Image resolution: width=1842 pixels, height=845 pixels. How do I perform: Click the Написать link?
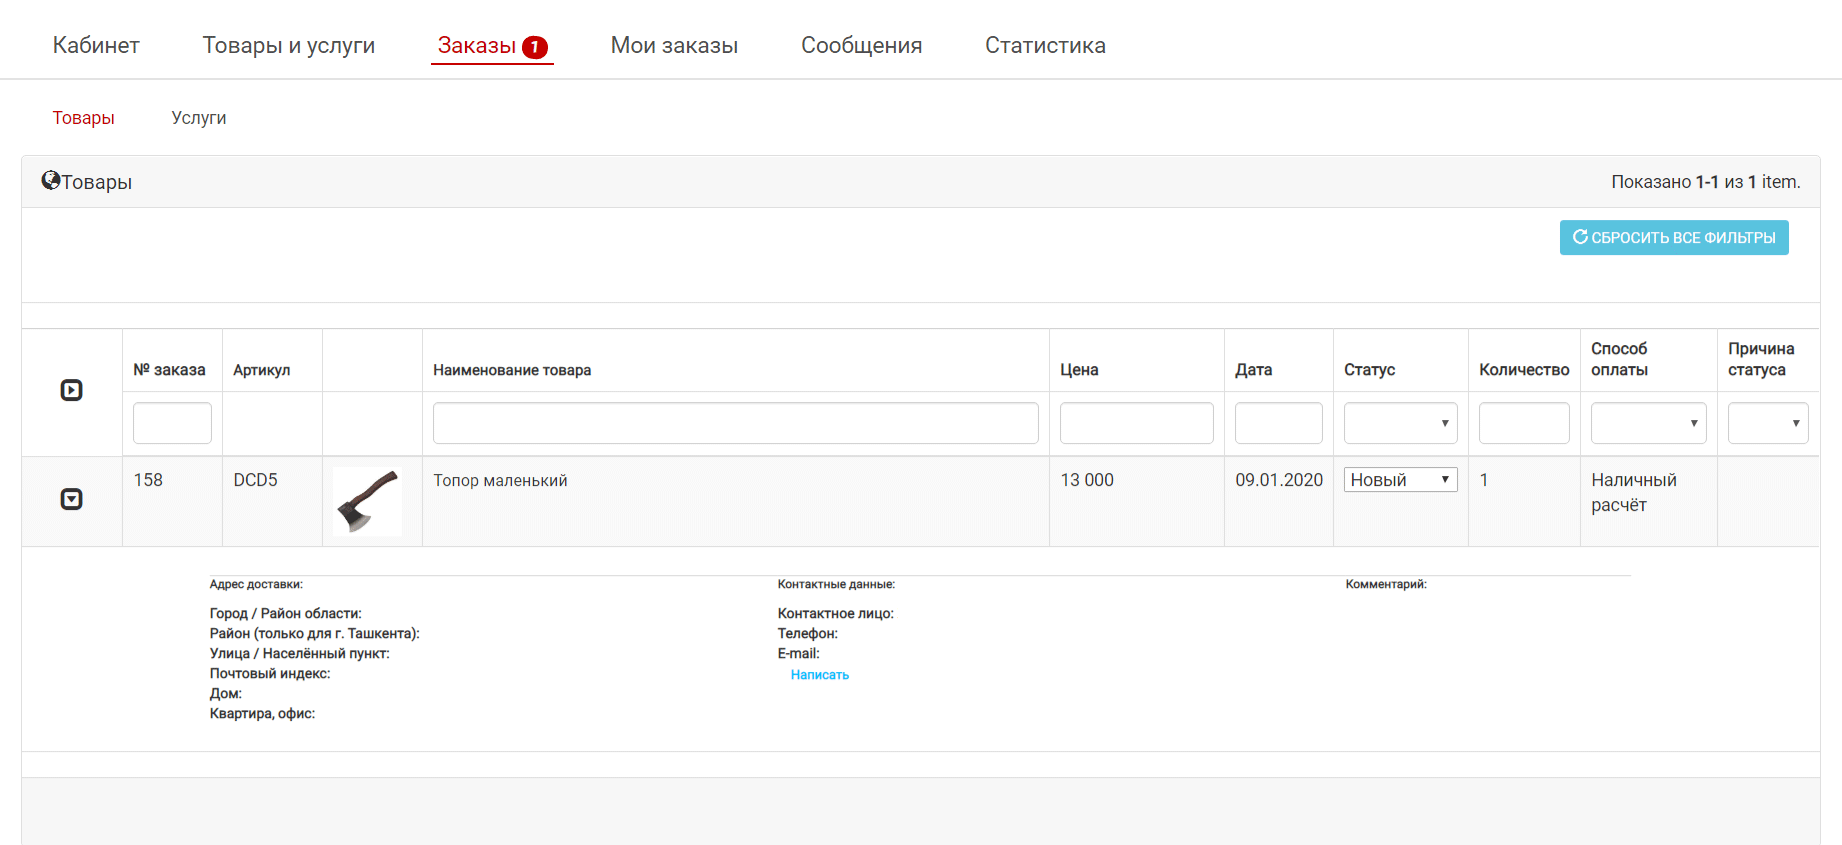pos(819,675)
